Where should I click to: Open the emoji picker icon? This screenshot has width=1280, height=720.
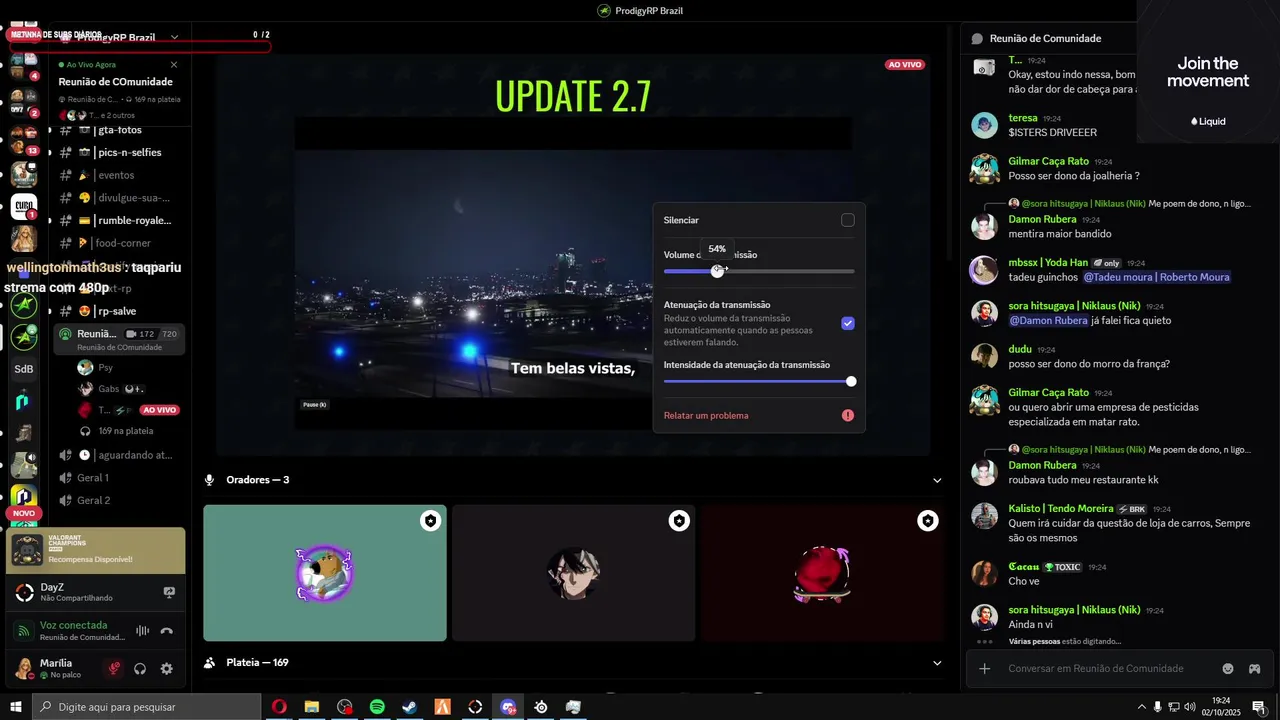coord(1228,669)
